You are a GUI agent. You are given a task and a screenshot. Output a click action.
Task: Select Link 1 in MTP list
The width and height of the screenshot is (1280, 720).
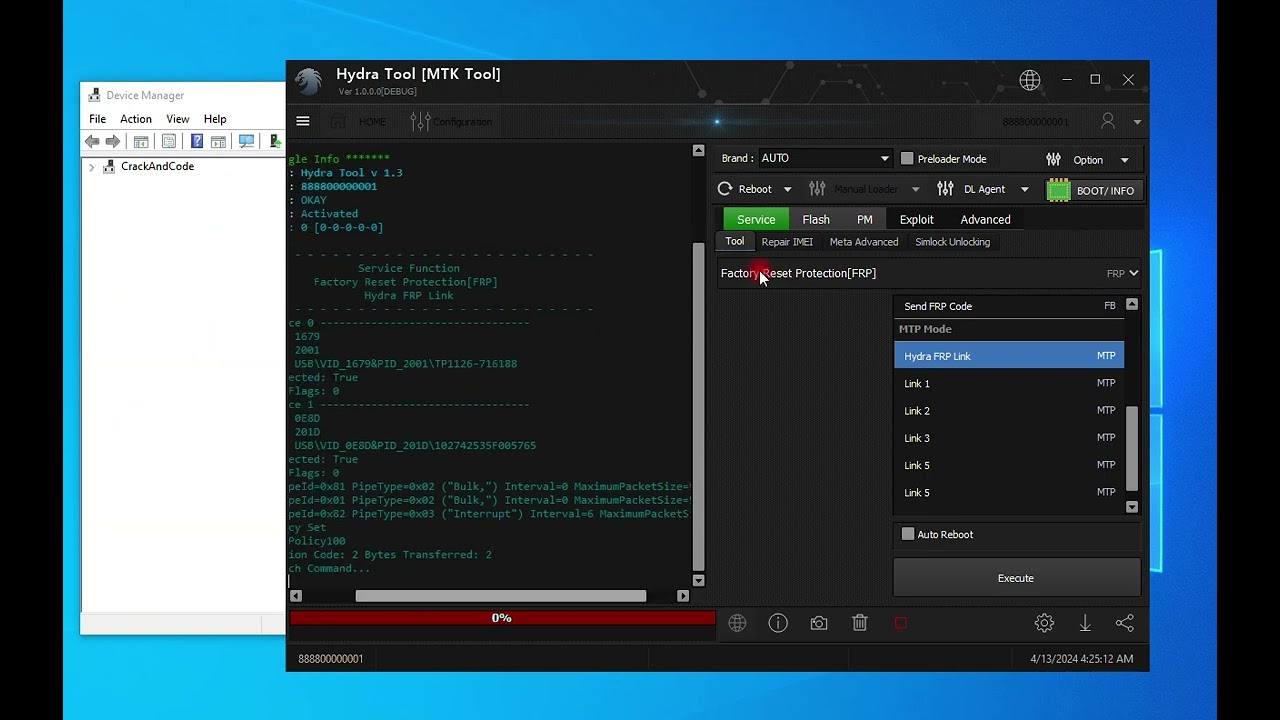click(1009, 383)
